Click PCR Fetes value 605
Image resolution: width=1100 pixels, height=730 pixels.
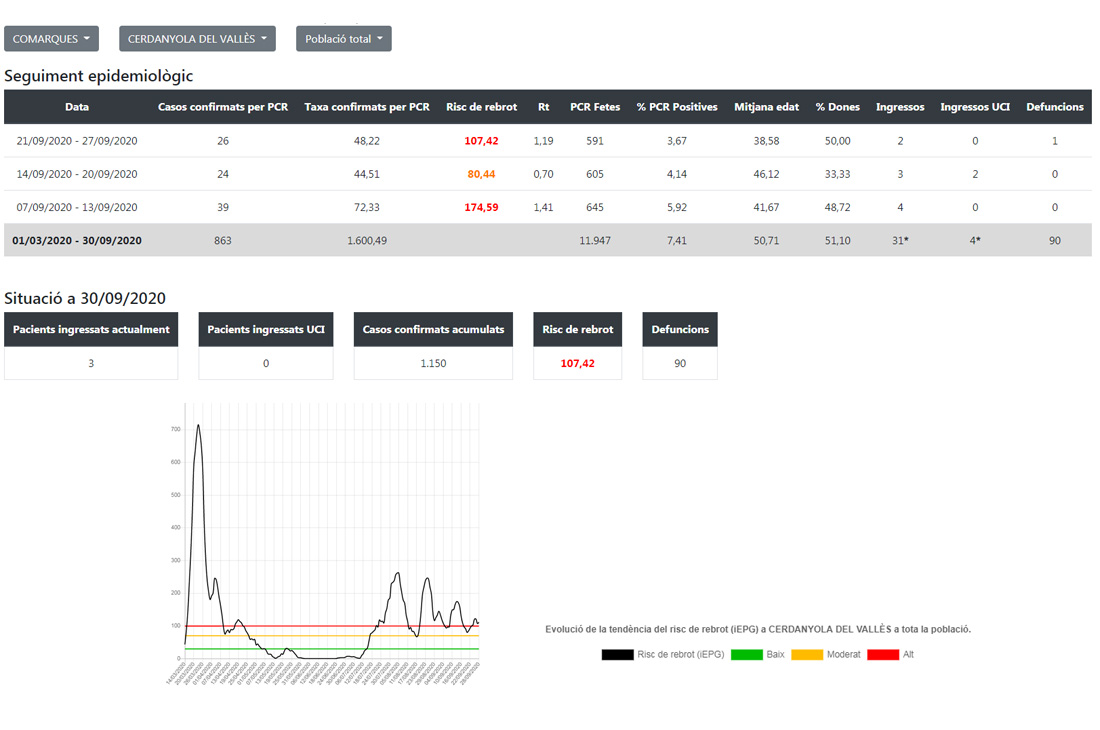pyautogui.click(x=595, y=174)
